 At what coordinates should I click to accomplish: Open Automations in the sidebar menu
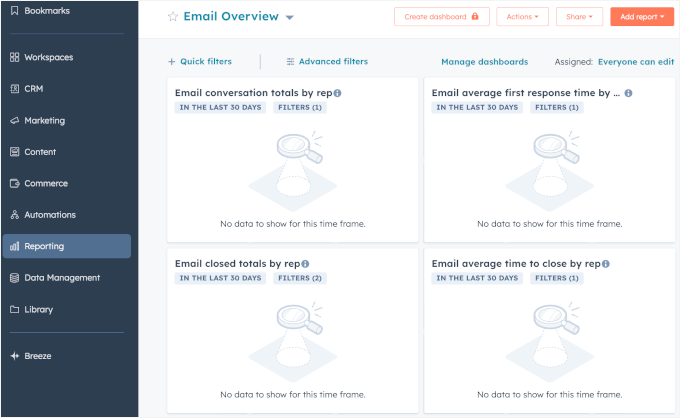[x=49, y=215]
